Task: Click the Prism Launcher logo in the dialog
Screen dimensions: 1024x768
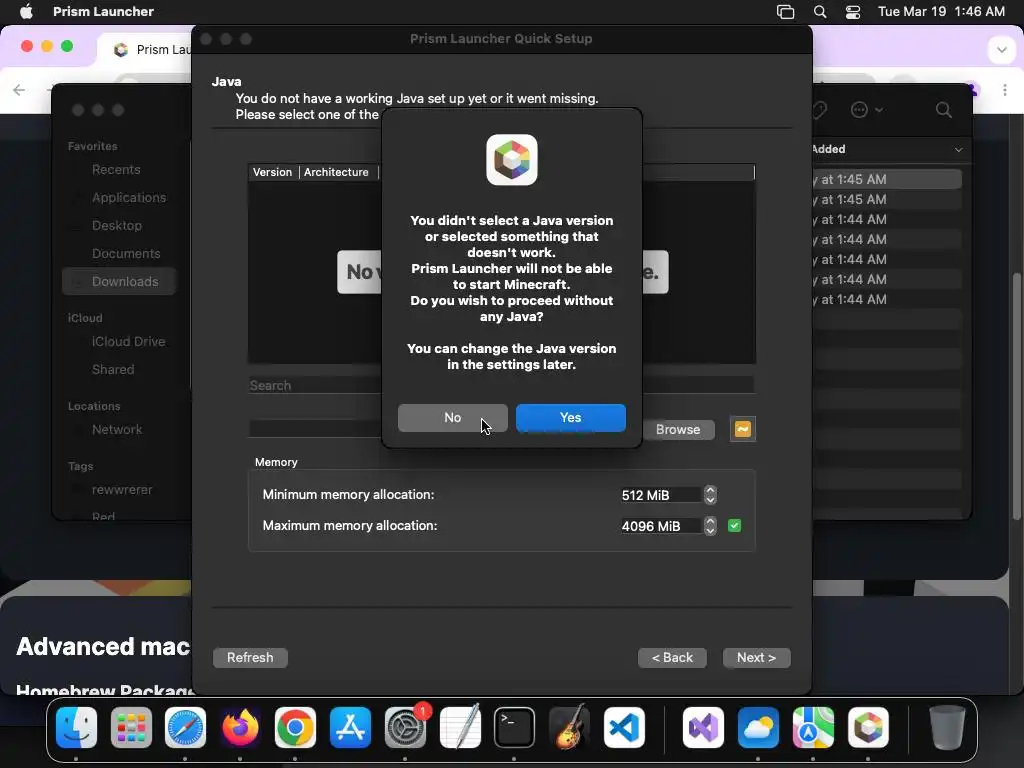Action: click(511, 160)
